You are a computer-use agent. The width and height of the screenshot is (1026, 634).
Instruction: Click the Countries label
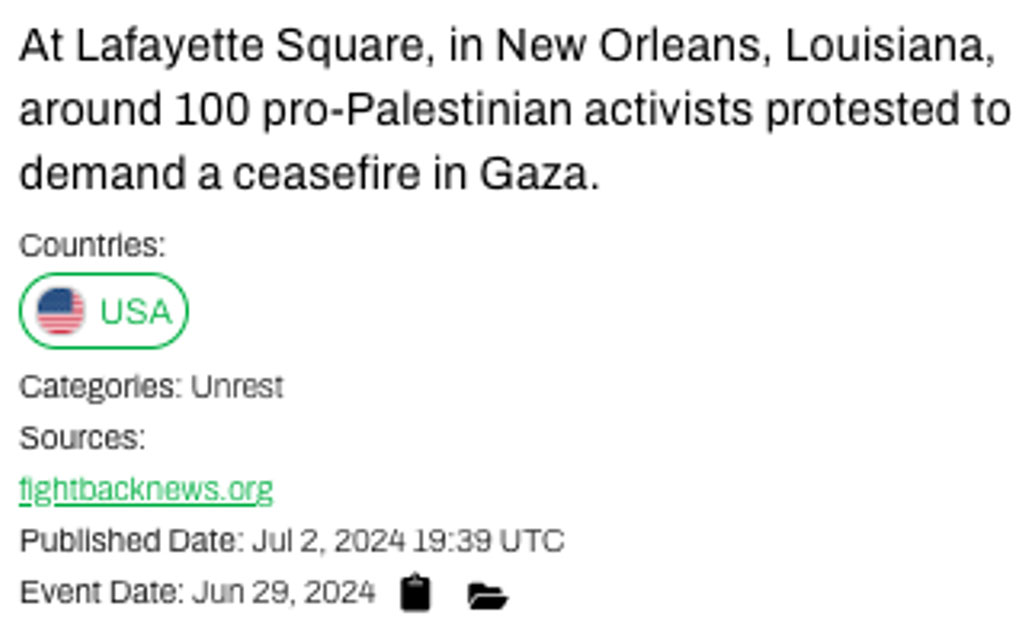coord(92,245)
